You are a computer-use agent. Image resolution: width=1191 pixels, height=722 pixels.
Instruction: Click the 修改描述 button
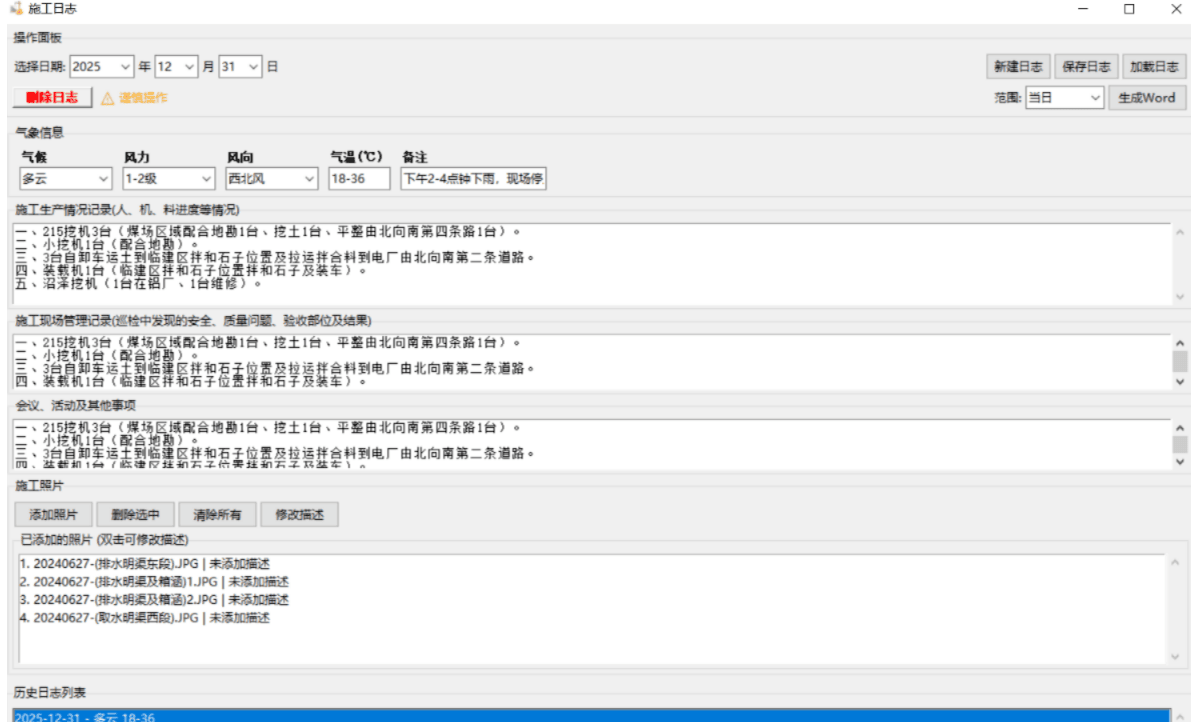(x=300, y=515)
